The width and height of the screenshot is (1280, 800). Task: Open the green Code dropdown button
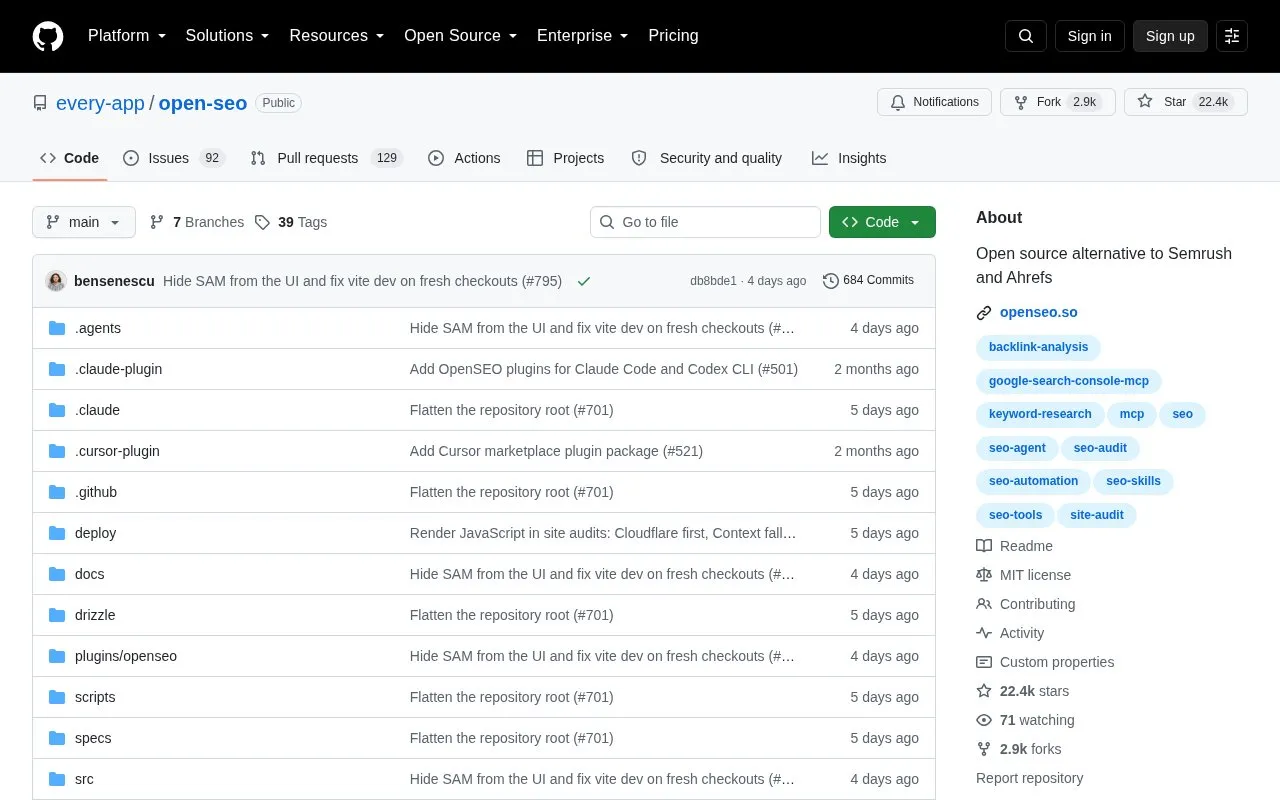pyautogui.click(x=882, y=222)
